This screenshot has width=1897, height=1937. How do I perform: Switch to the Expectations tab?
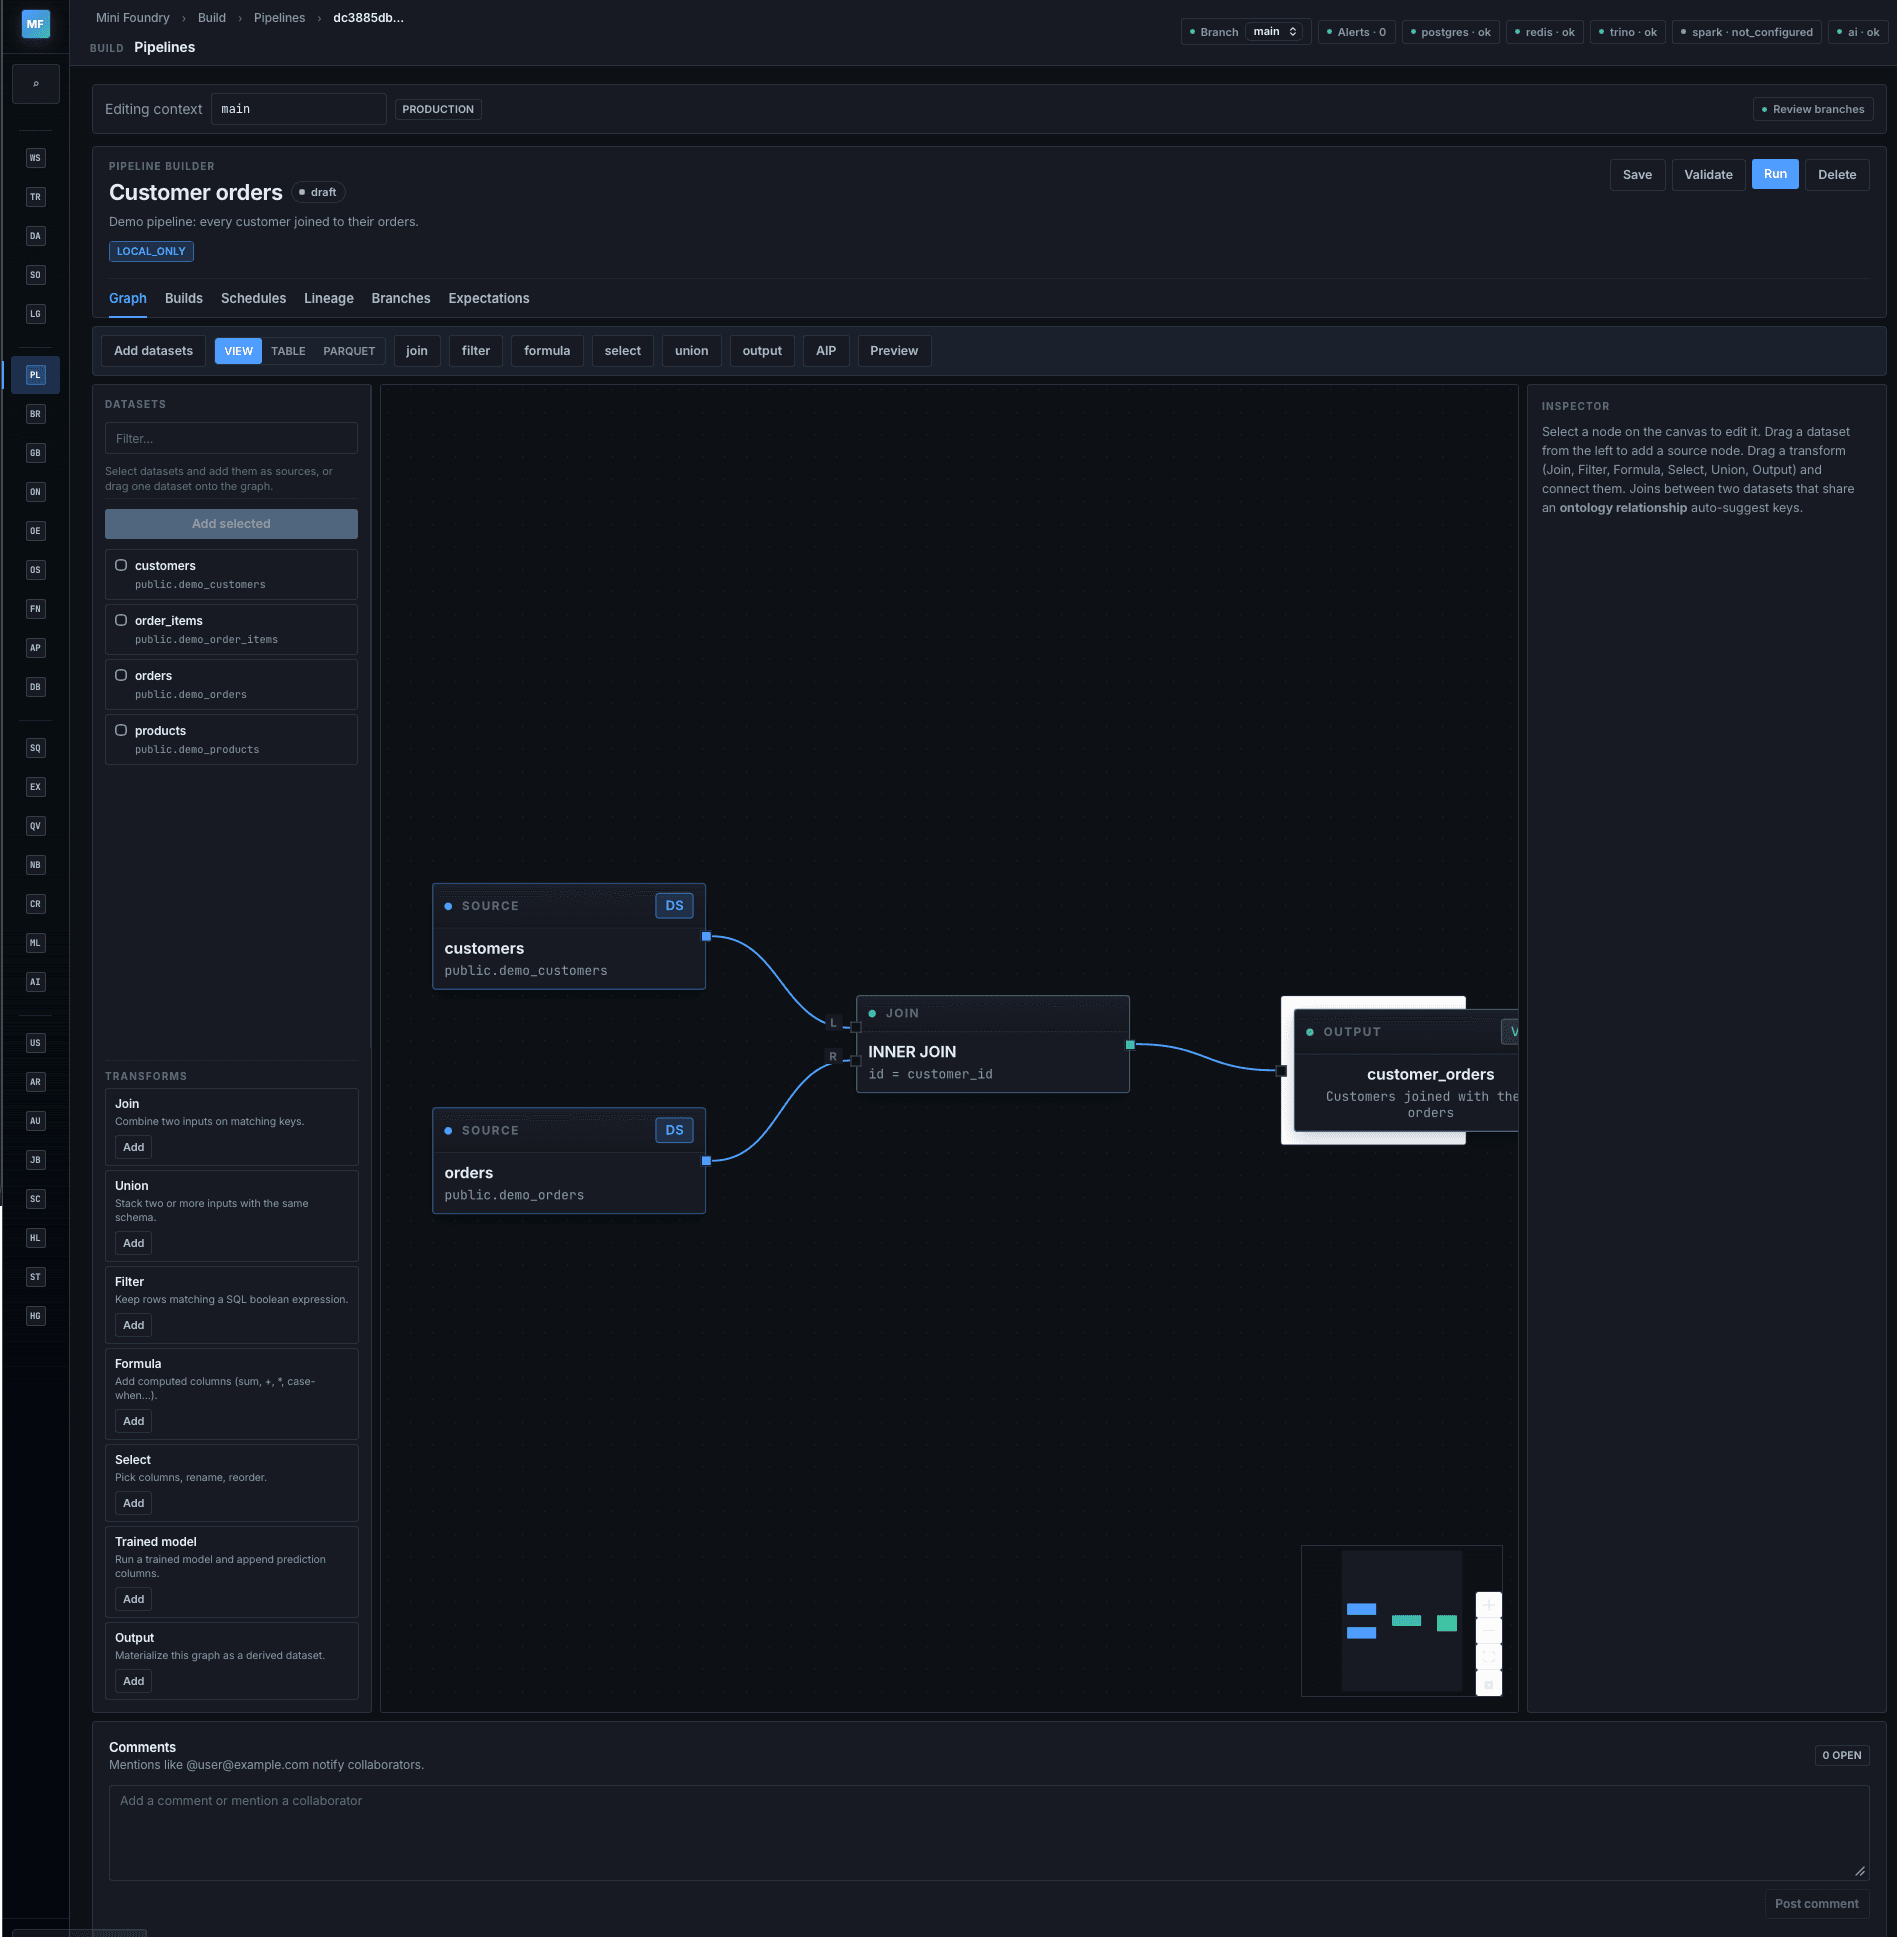(x=489, y=299)
